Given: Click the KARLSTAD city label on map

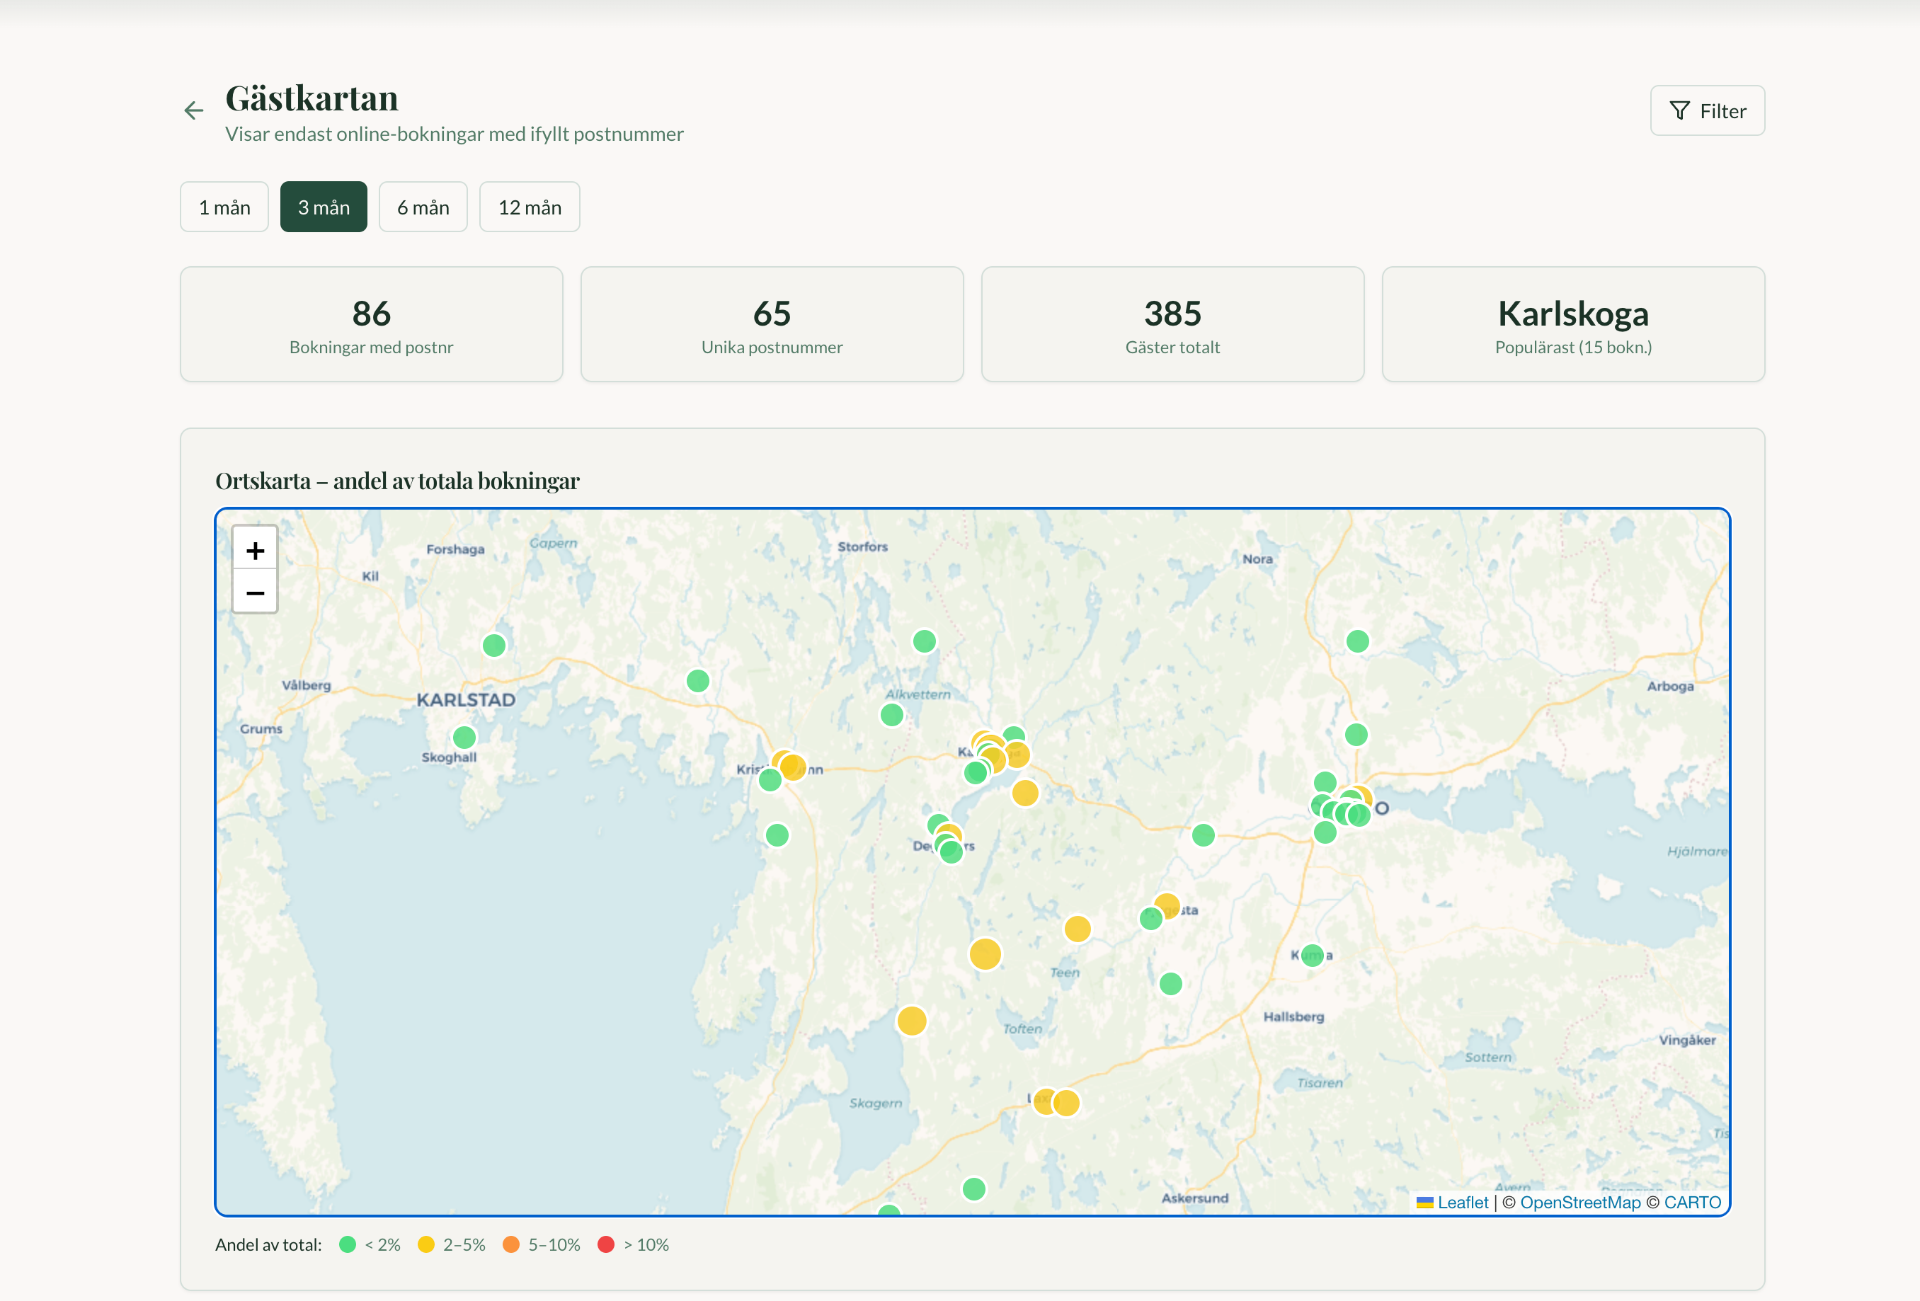Looking at the screenshot, I should [x=466, y=700].
